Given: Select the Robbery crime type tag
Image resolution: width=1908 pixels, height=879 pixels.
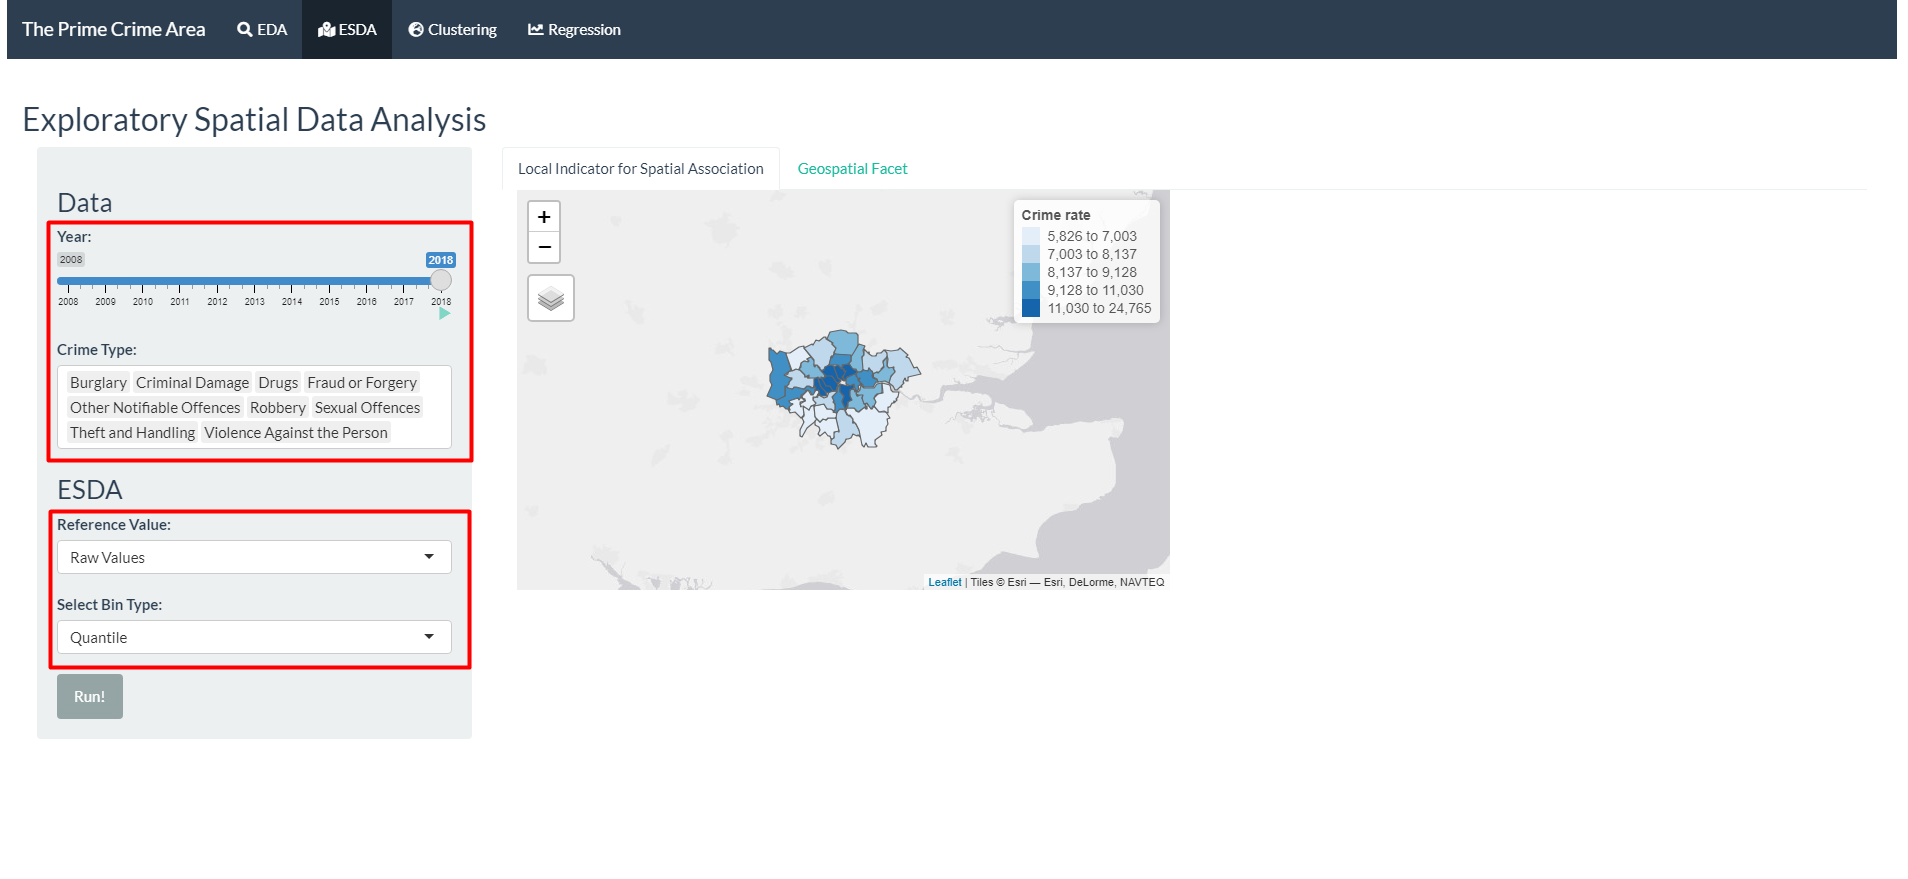Looking at the screenshot, I should [278, 408].
